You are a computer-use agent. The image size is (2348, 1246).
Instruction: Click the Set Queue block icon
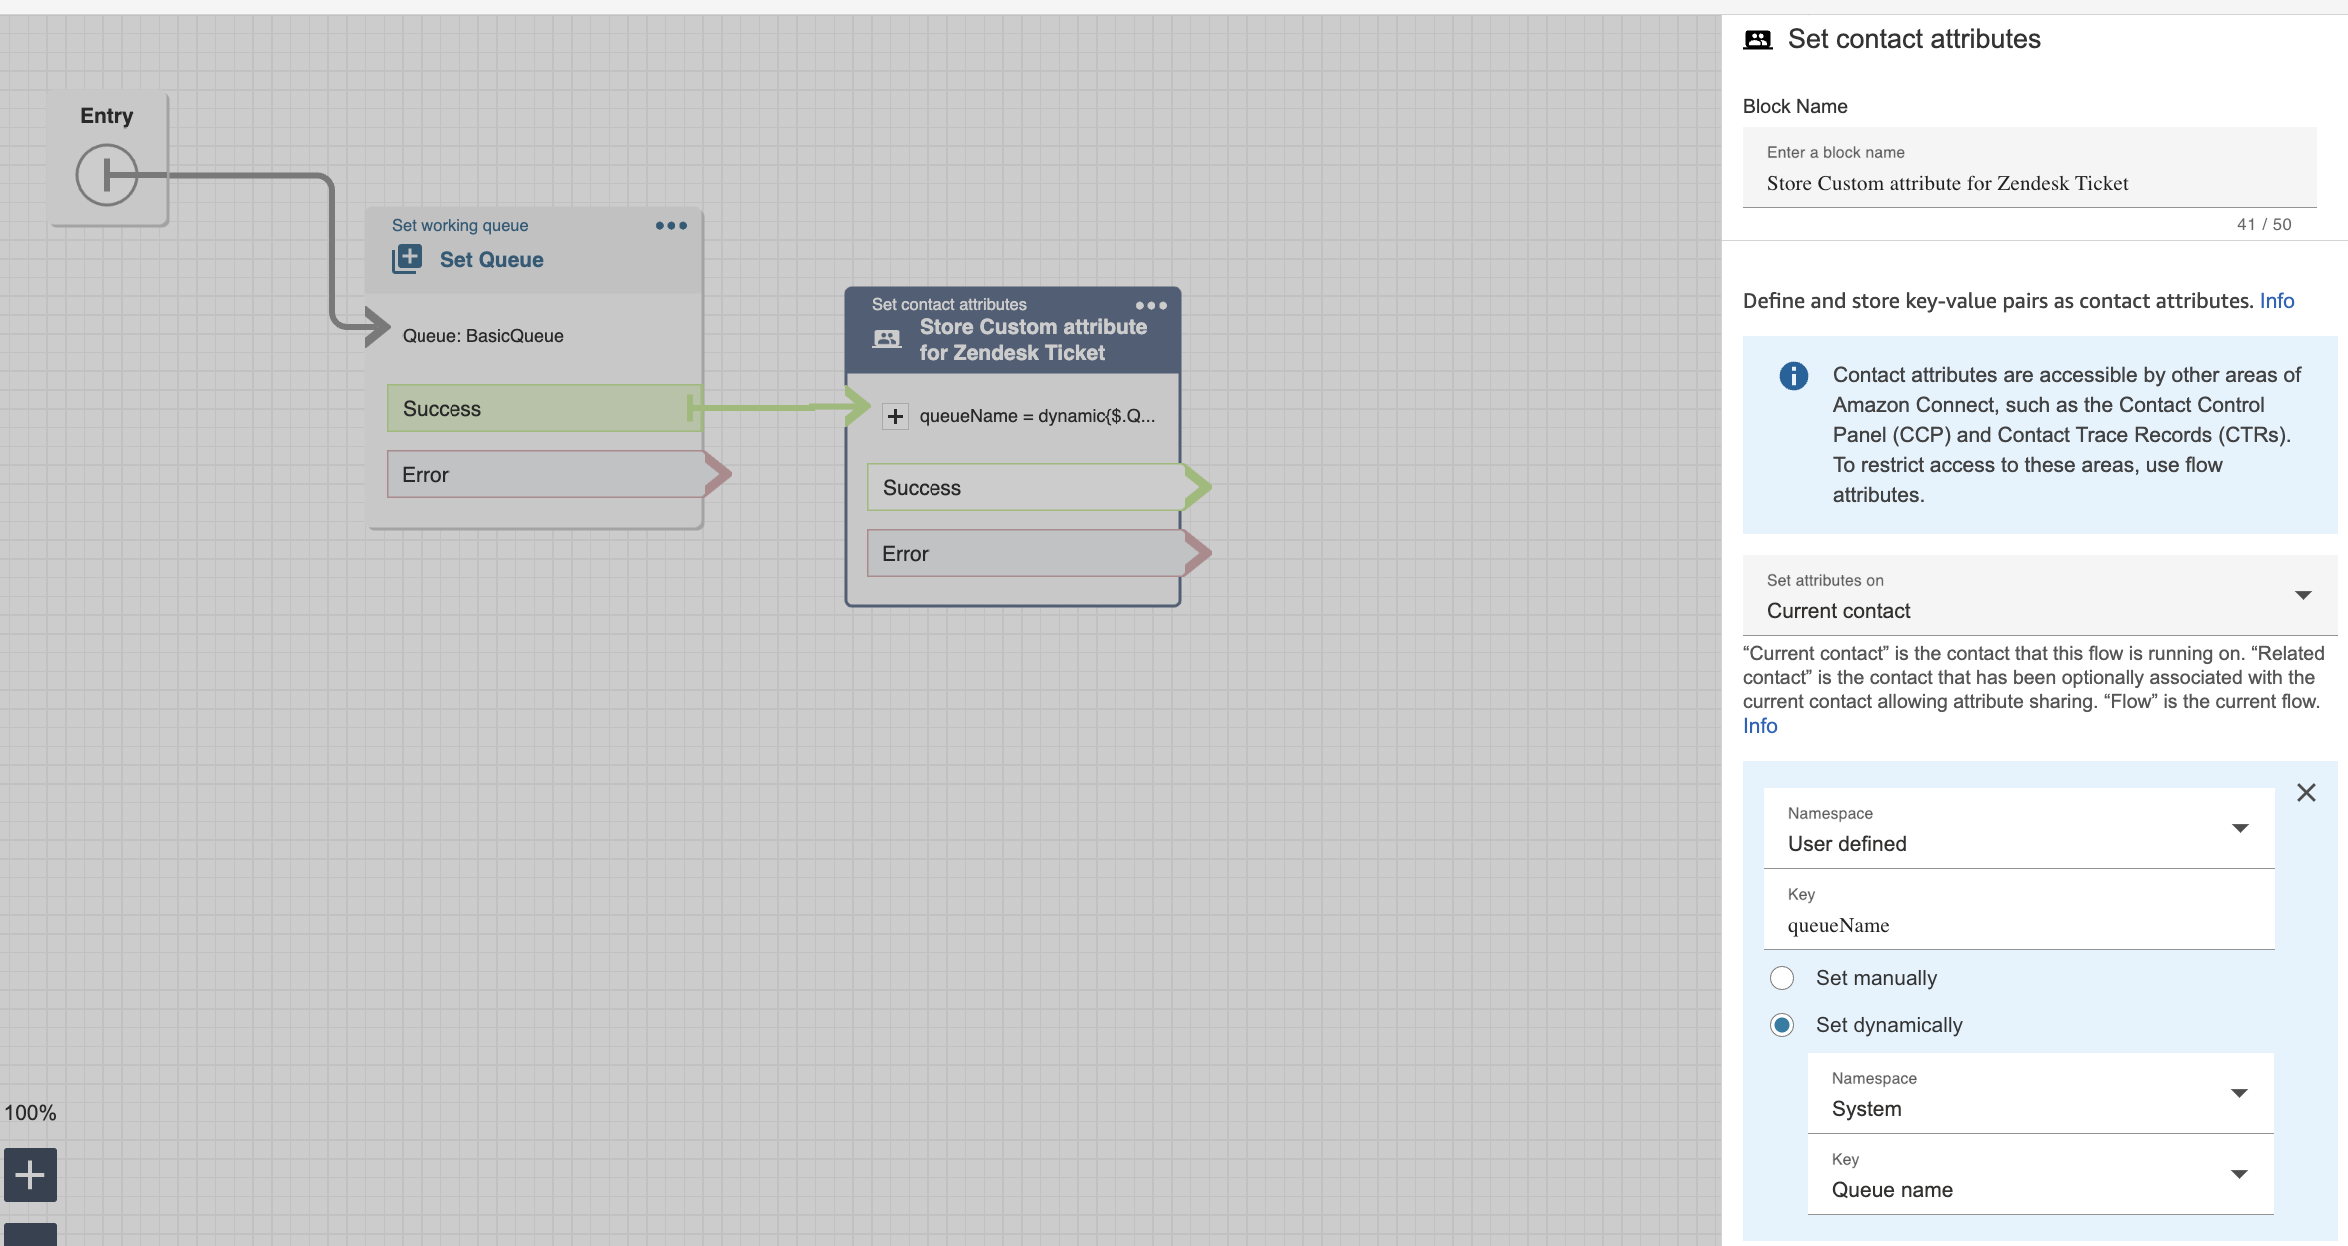pos(407,259)
